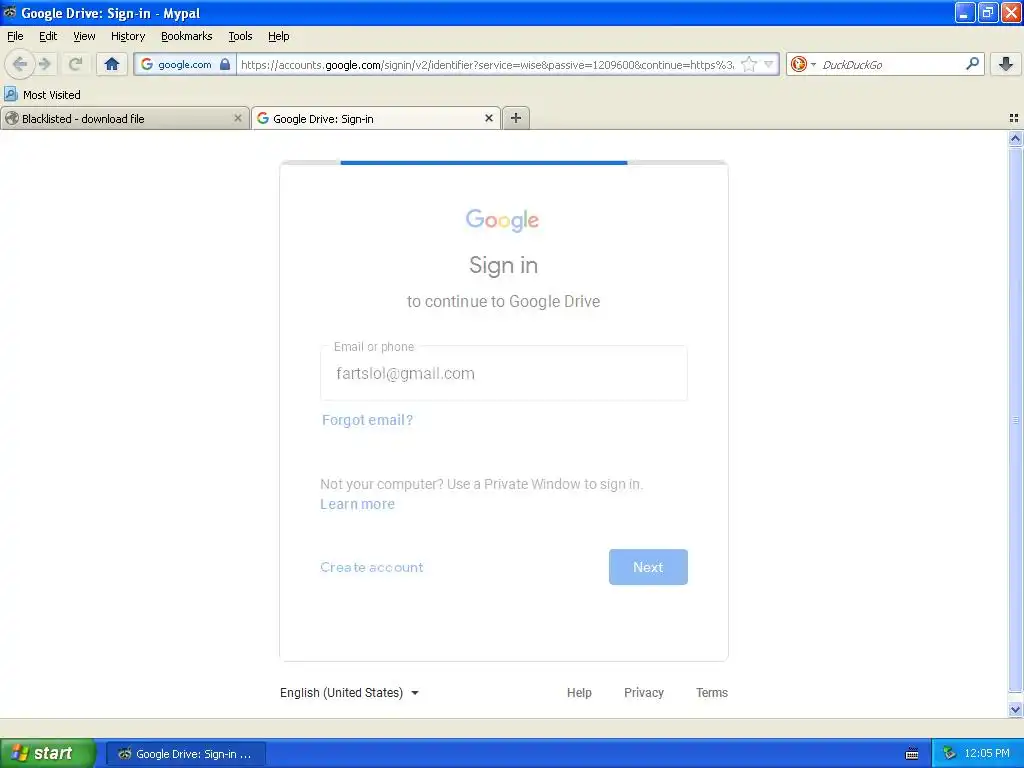Select Google Drive: Sign-in taskbar button
The width and height of the screenshot is (1024, 768).
186,754
